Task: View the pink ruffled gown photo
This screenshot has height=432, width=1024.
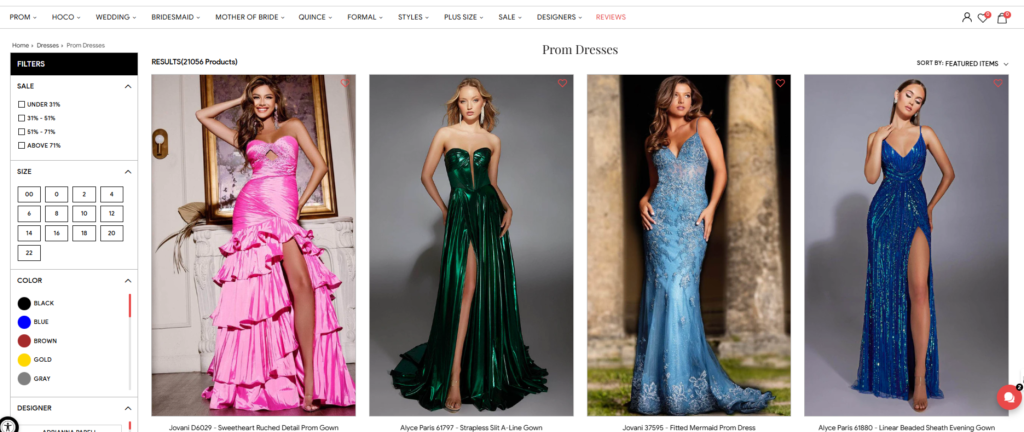Action: point(253,245)
